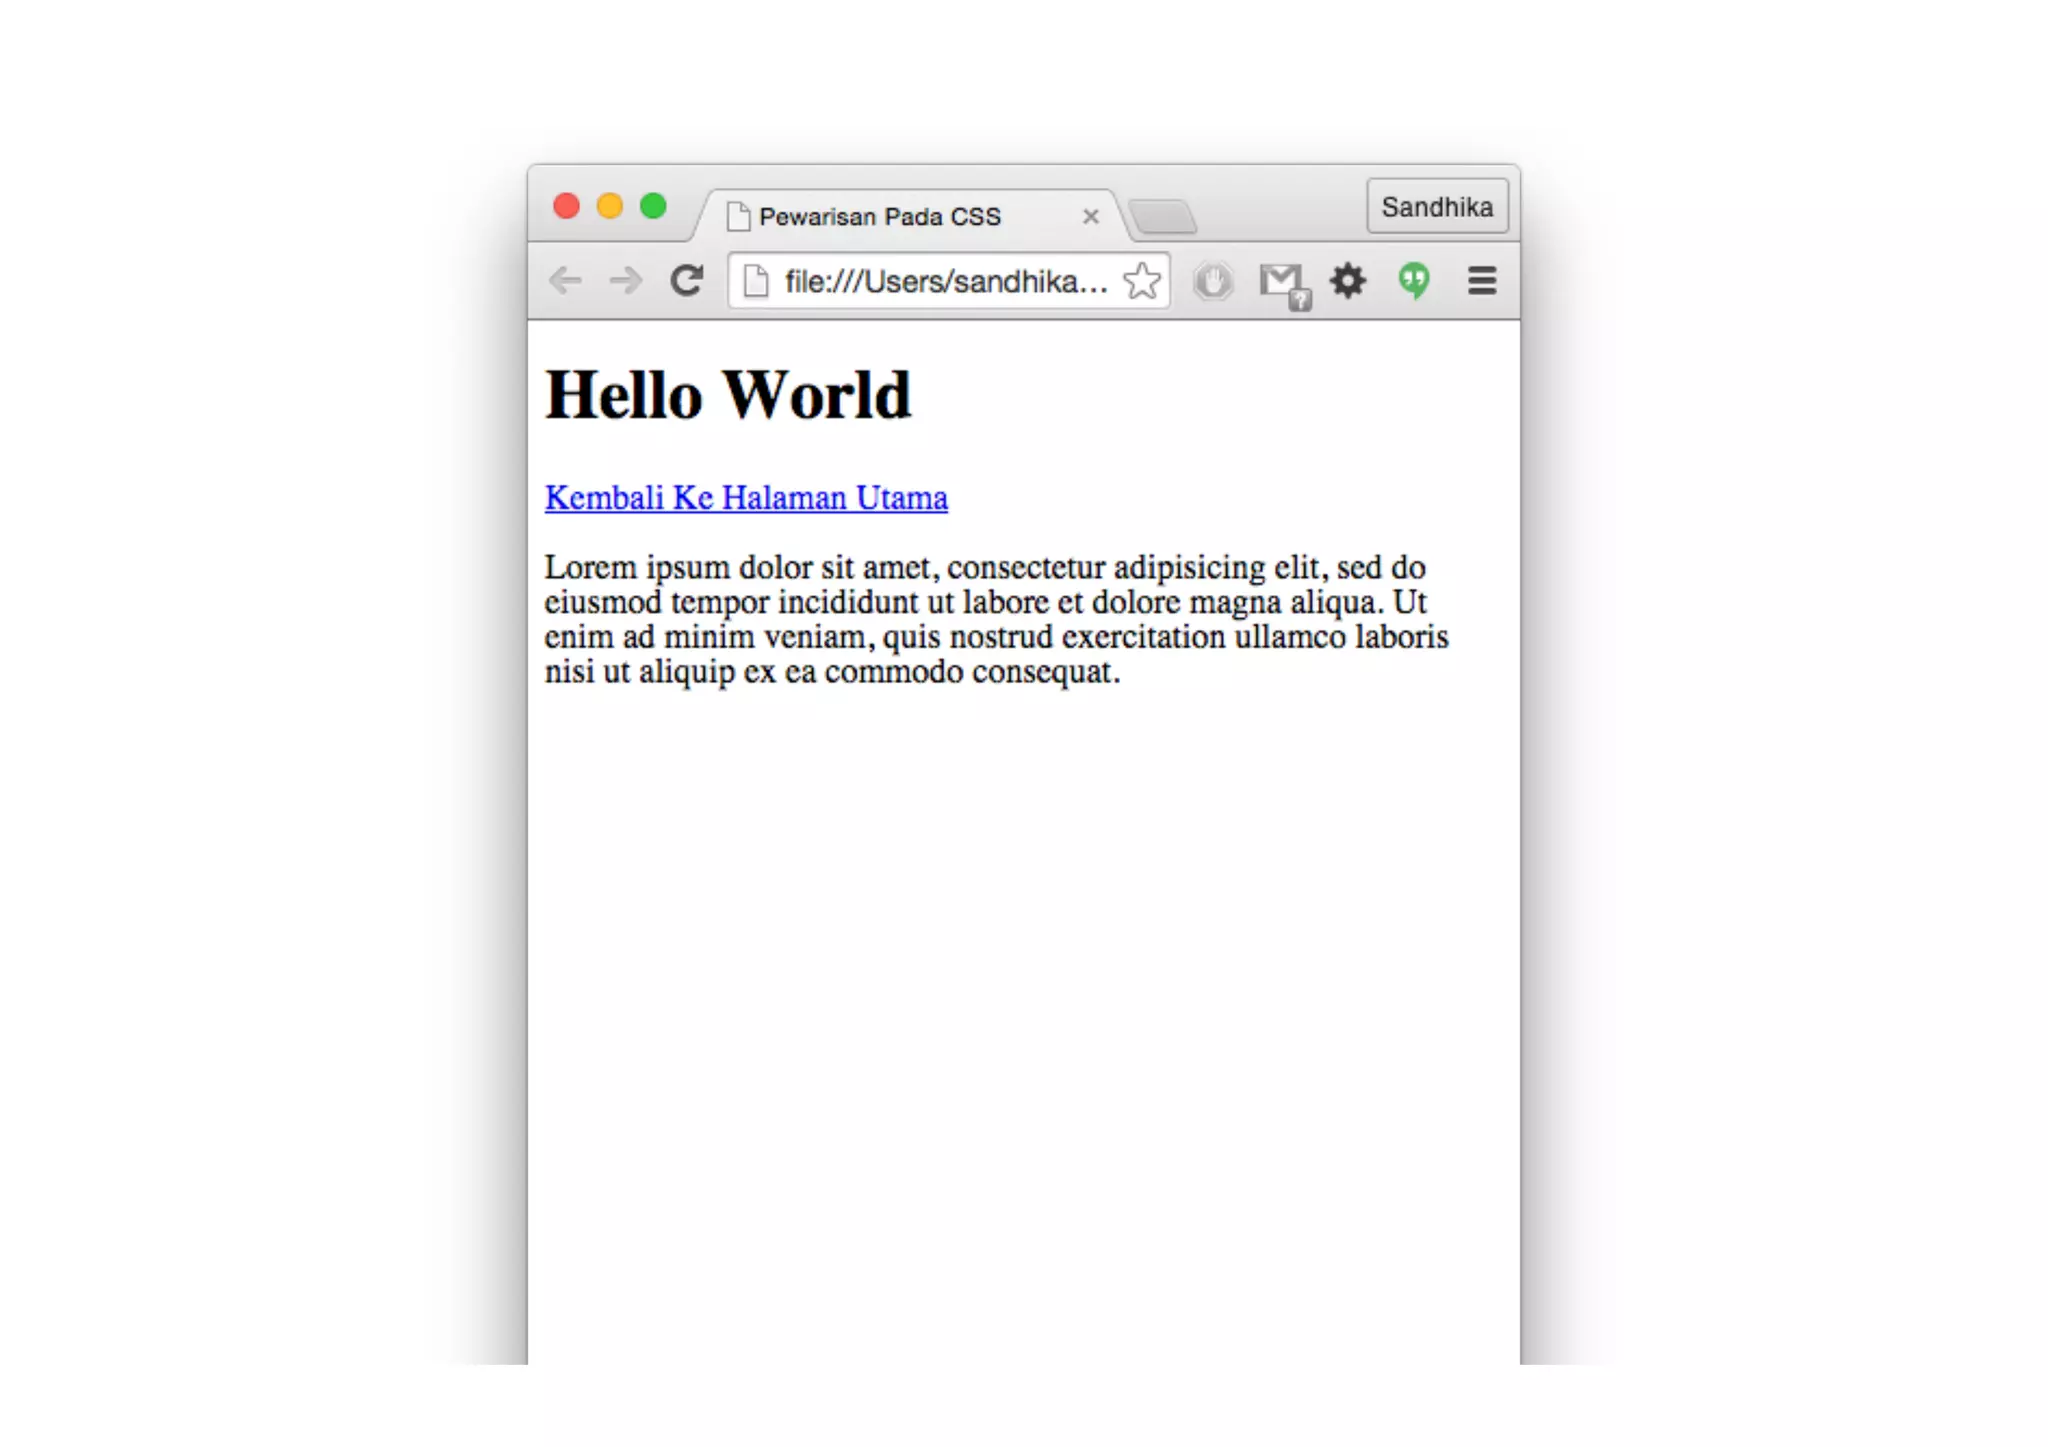Maximize the window with the green button
Image resolution: width=2048 pixels, height=1447 pixels.
653,206
